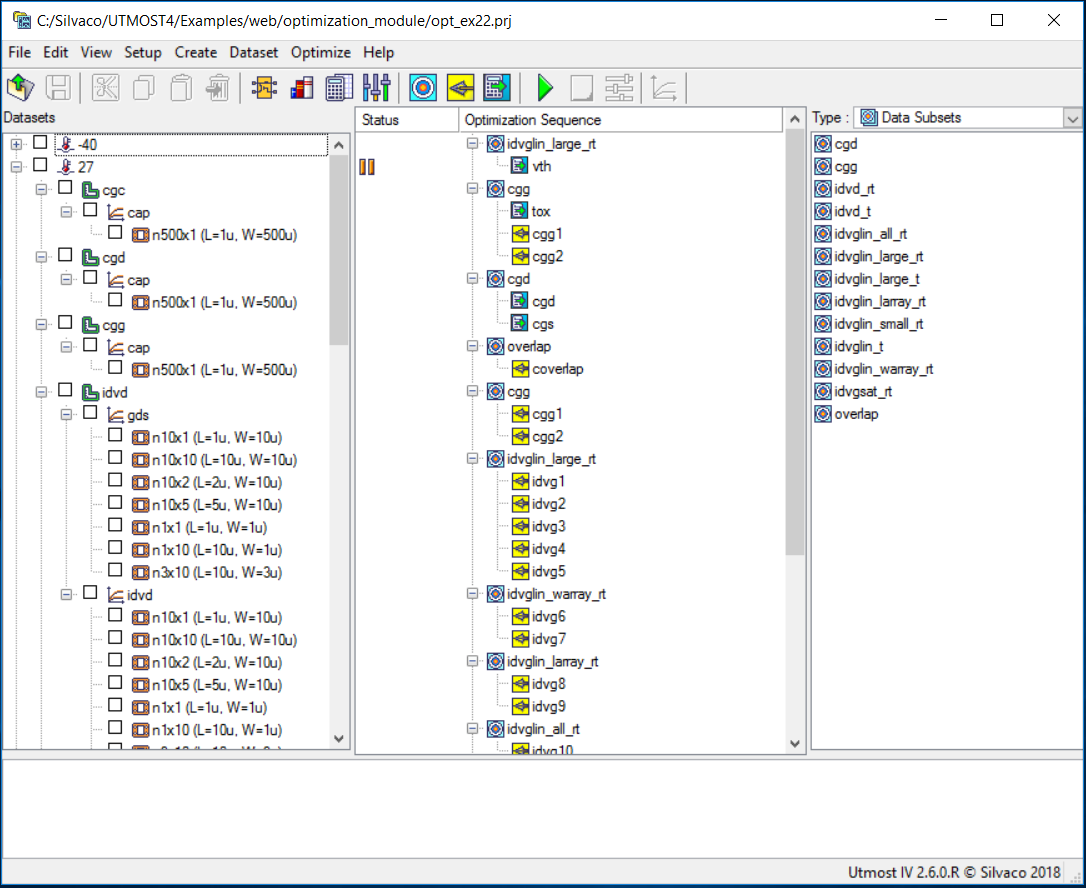
Task: Open the Setup menu
Action: click(x=143, y=53)
